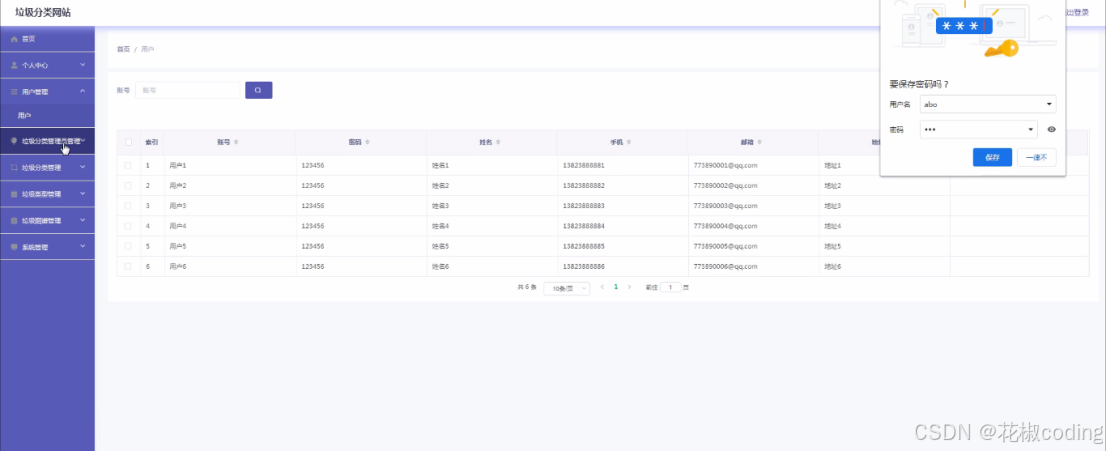Check the box for row 用户5
The image size is (1107, 452).
128,246
